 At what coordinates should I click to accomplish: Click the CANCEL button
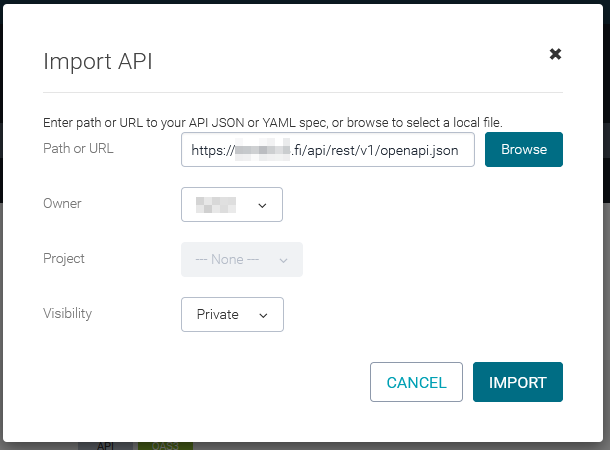pos(416,382)
